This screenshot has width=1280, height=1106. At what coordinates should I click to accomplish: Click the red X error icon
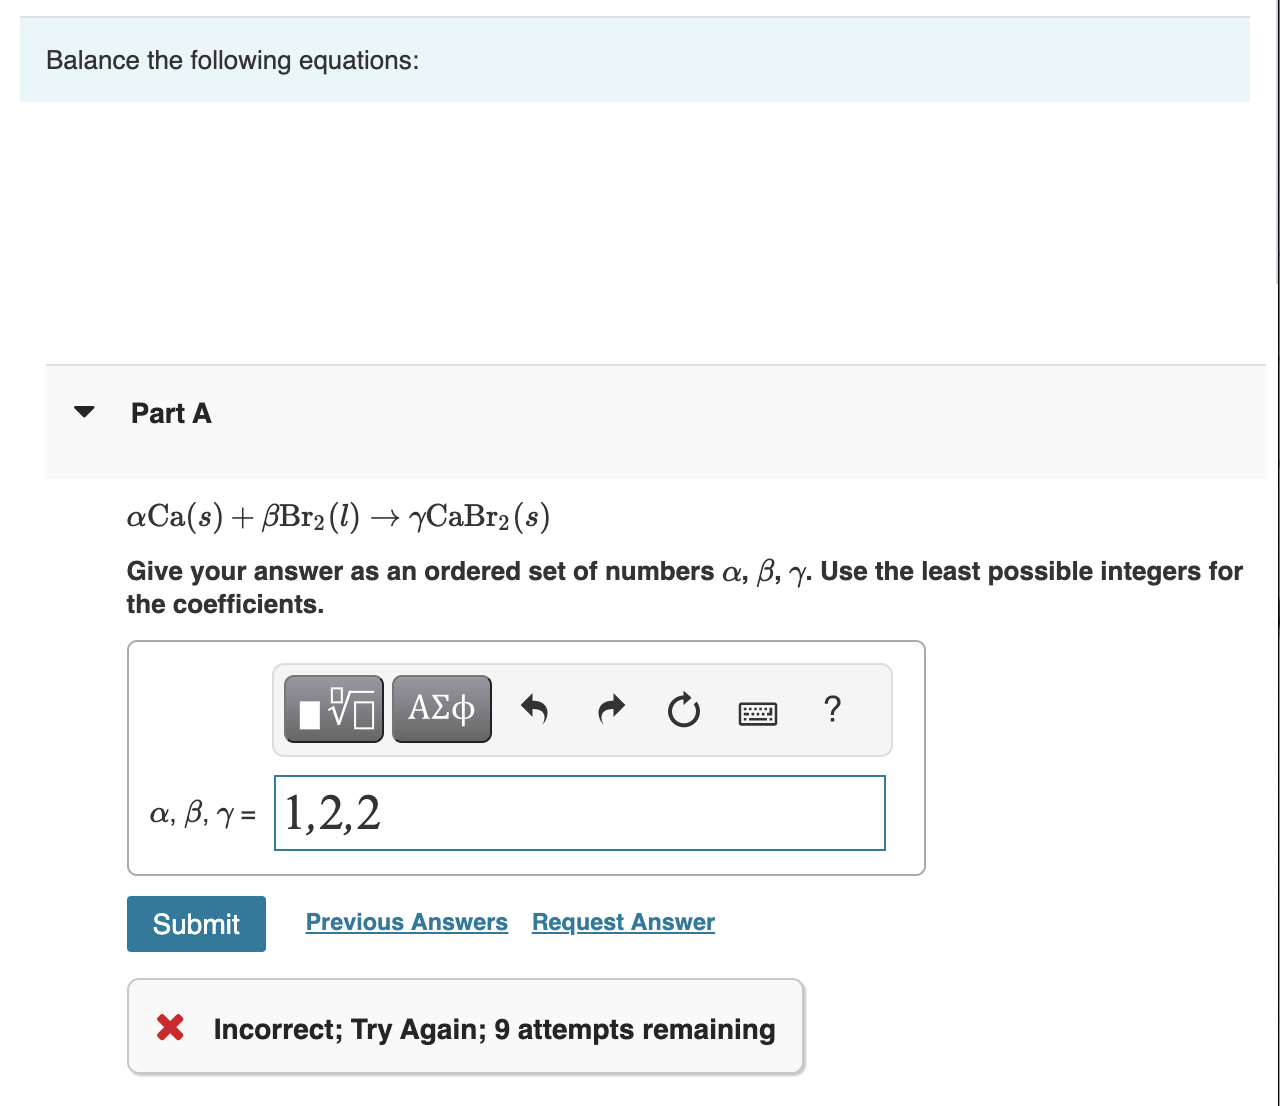[x=170, y=1027]
